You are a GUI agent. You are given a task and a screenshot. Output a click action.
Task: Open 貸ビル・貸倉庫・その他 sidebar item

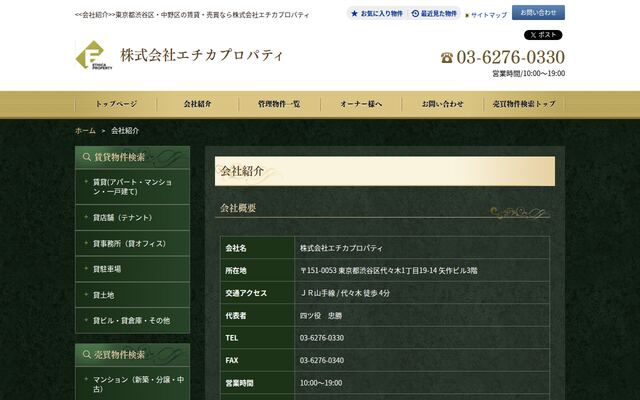tap(133, 320)
